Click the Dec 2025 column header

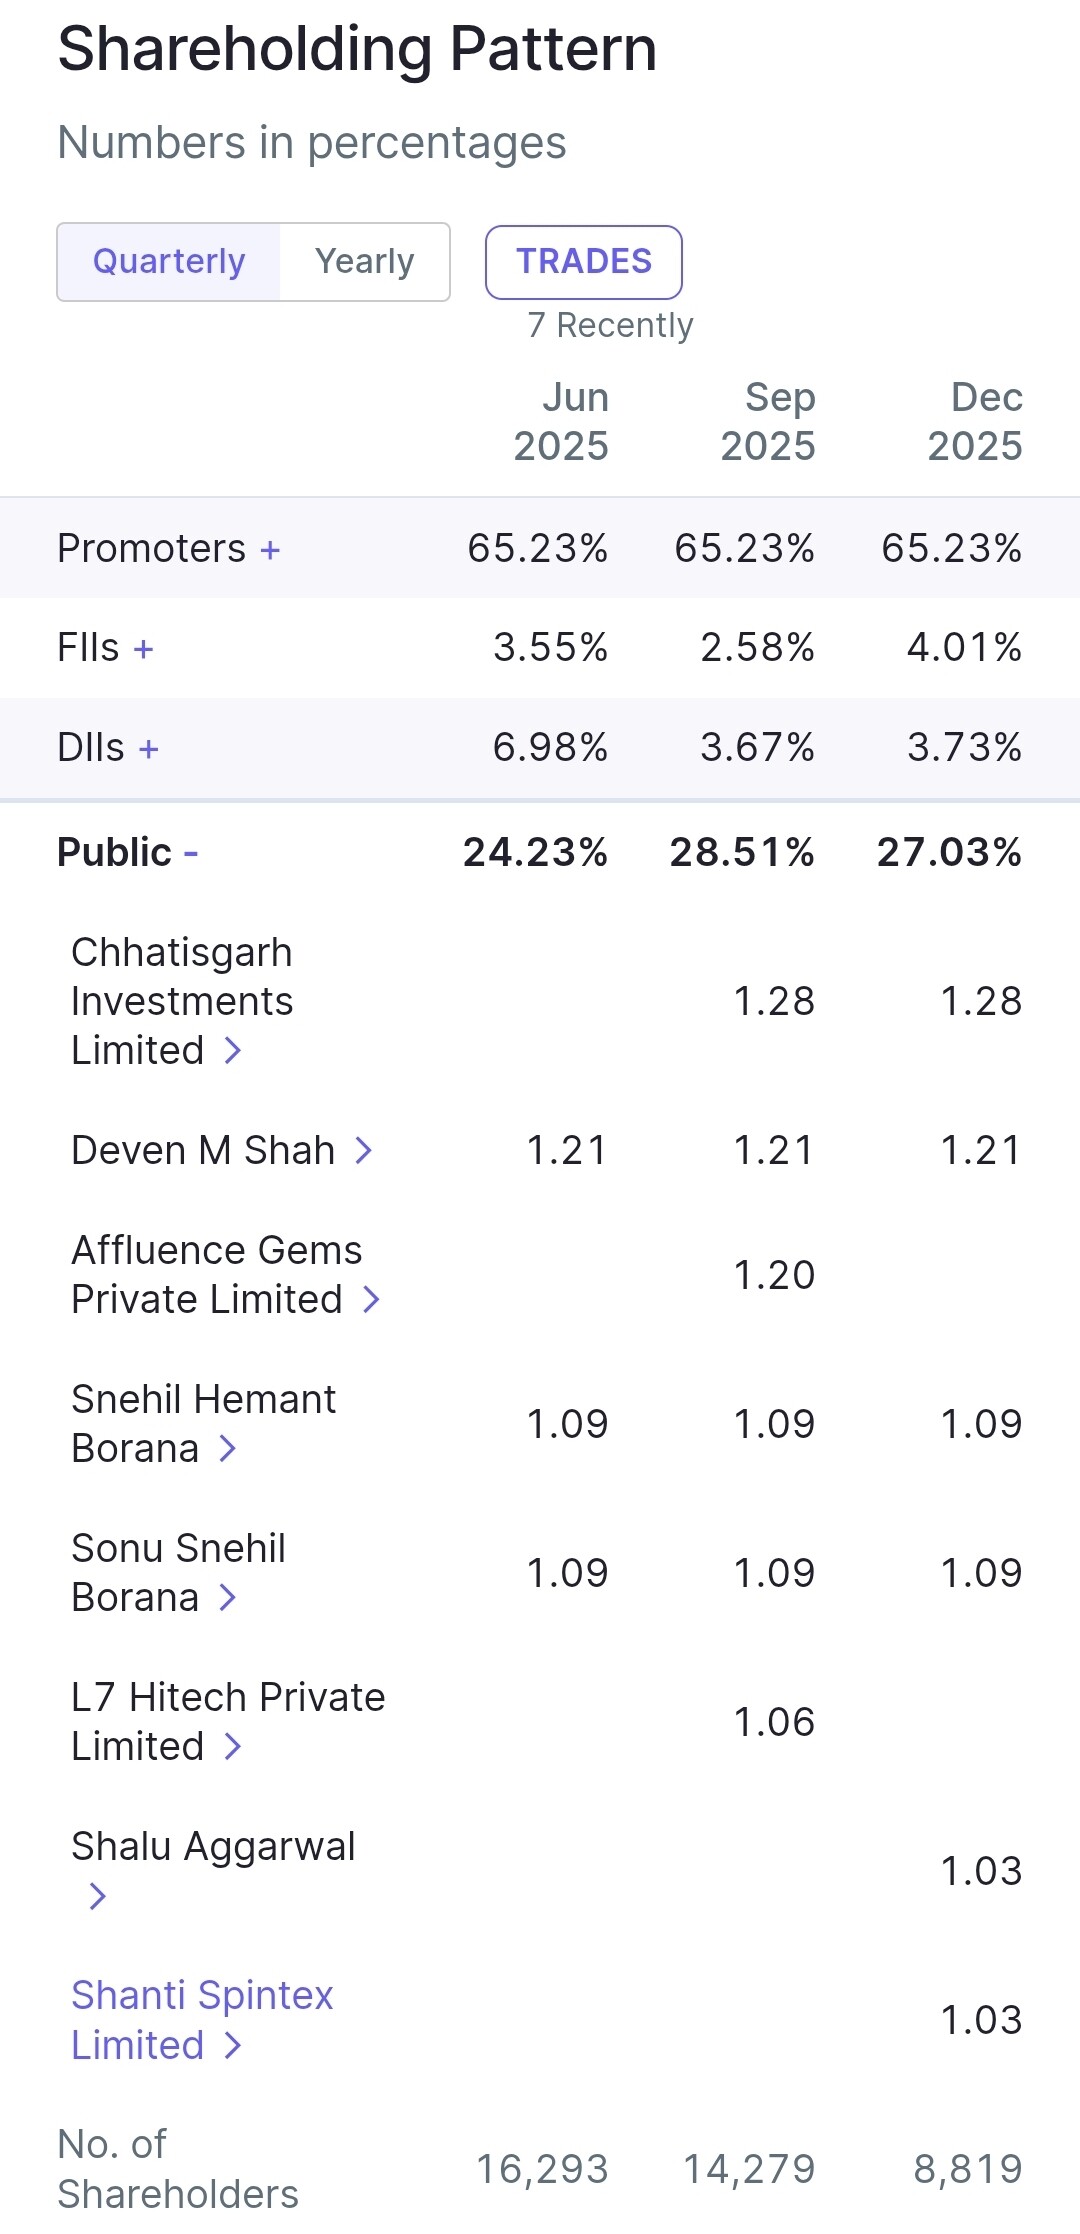coord(975,421)
